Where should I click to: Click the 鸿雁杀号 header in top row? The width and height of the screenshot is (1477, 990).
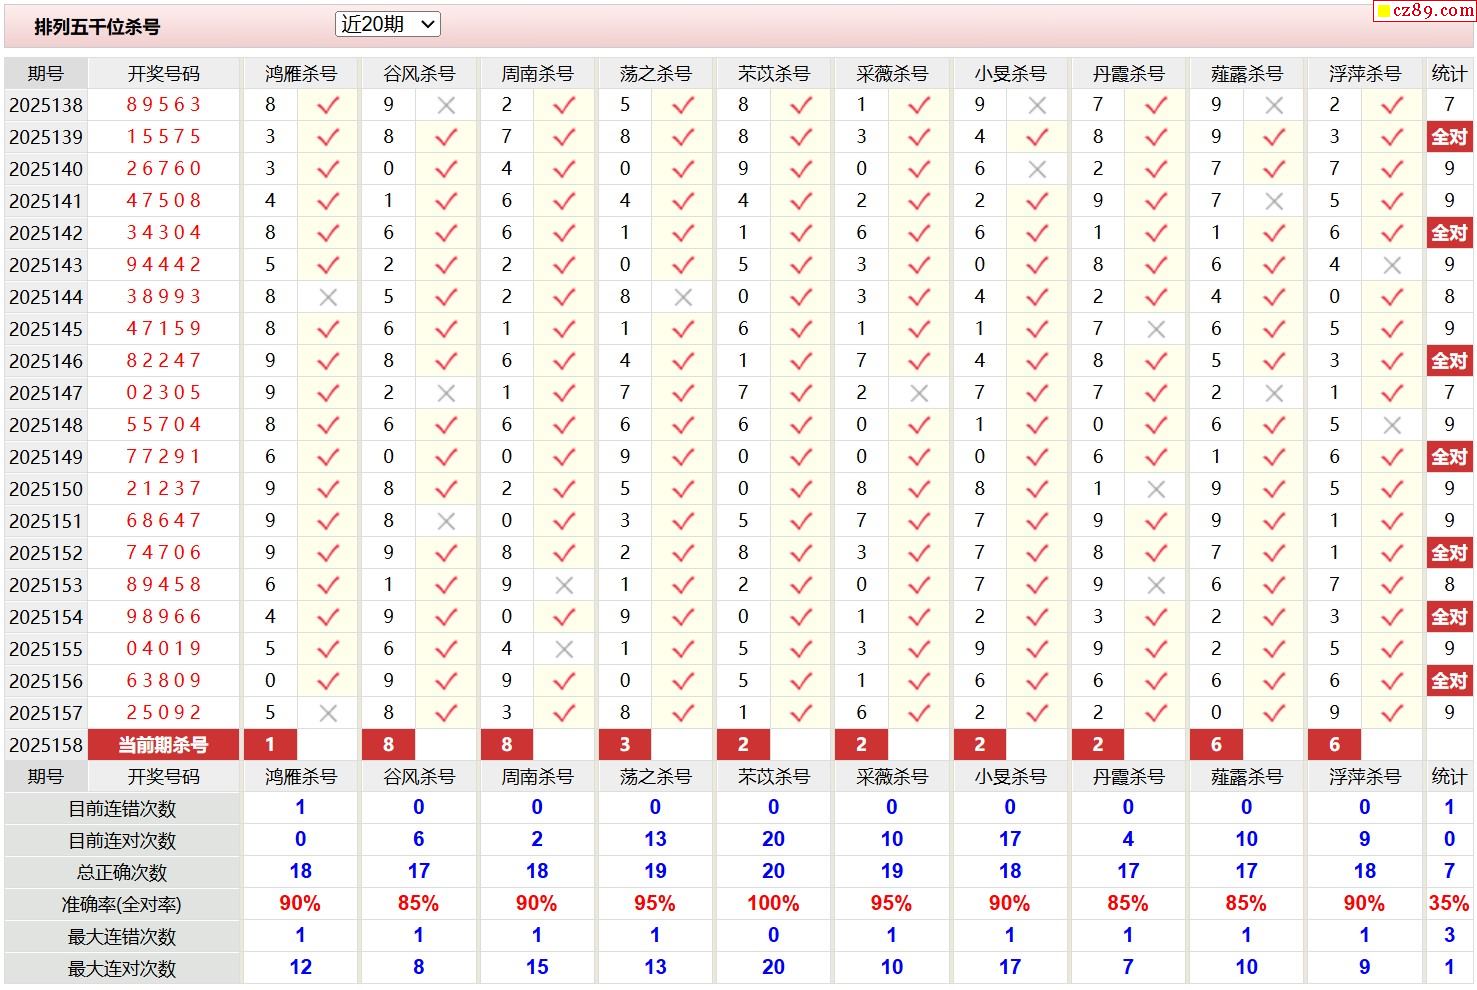point(301,74)
